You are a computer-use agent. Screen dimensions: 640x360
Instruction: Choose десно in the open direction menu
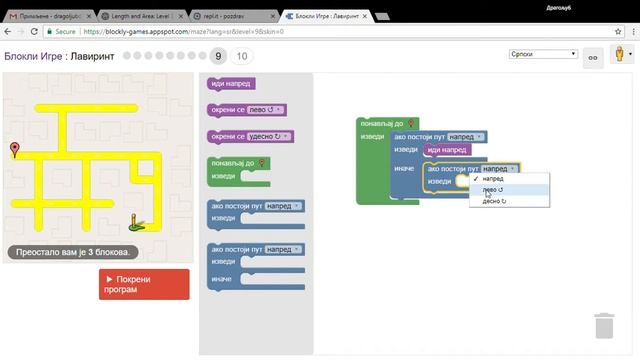(509, 201)
